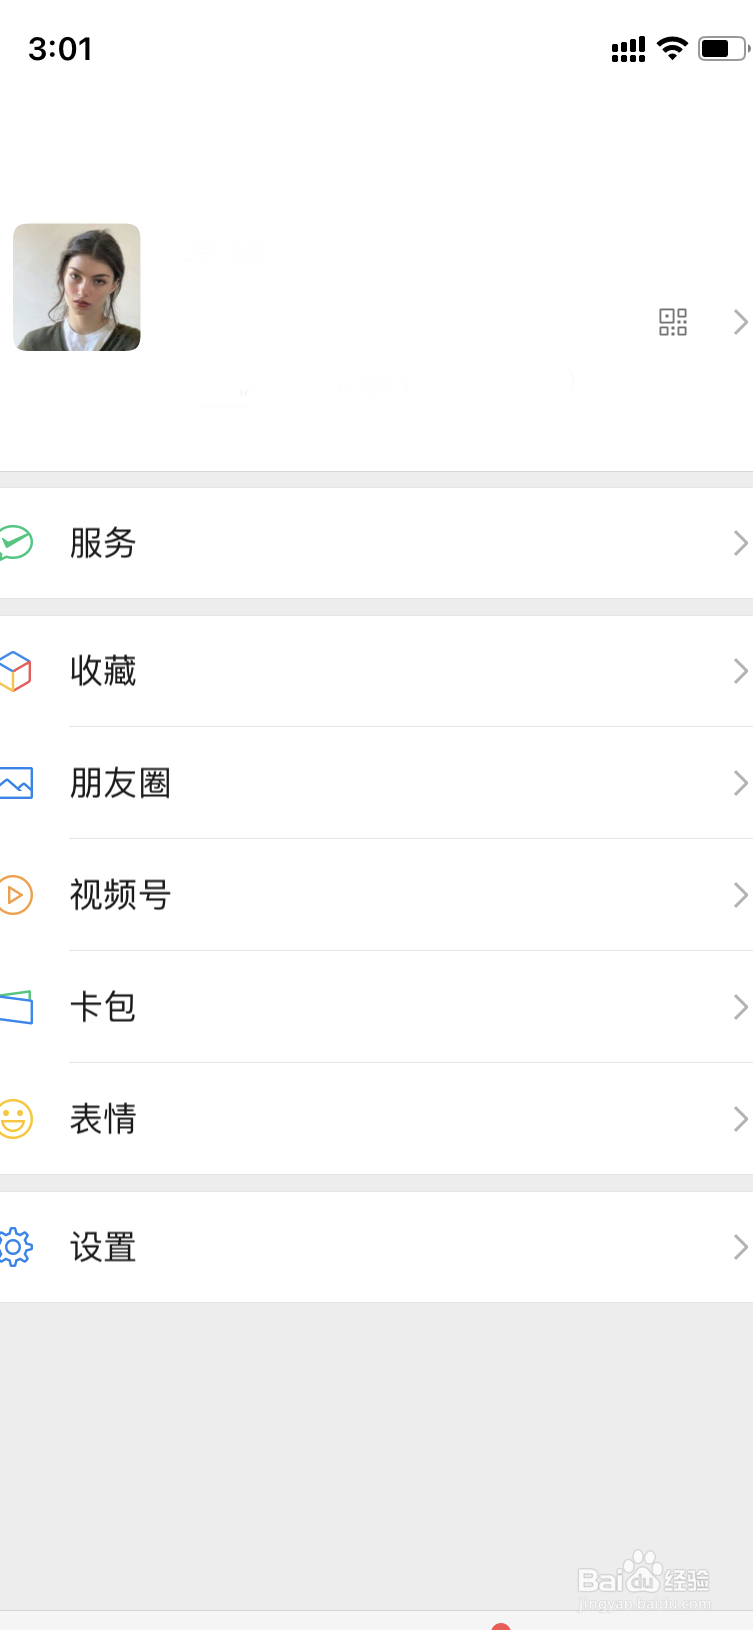
Task: Tap the green Services (服务) checkmark icon
Action: 16,543
